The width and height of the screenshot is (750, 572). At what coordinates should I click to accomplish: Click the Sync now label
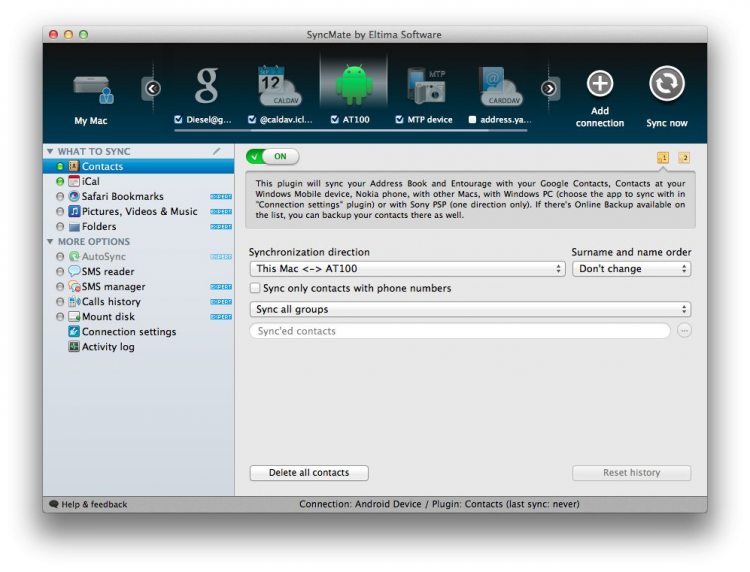click(x=667, y=123)
